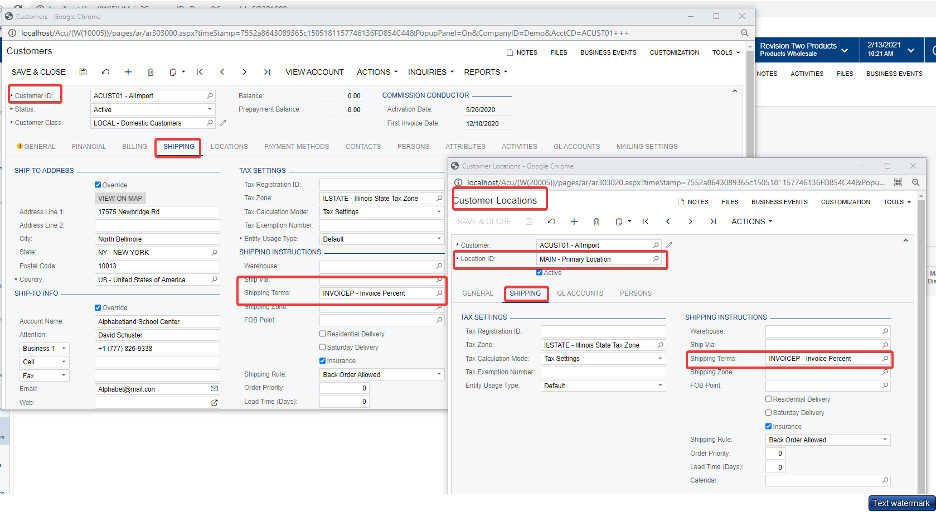The image size is (936, 512).
Task: Click the save disk icon in Customers toolbar
Action: (83, 72)
